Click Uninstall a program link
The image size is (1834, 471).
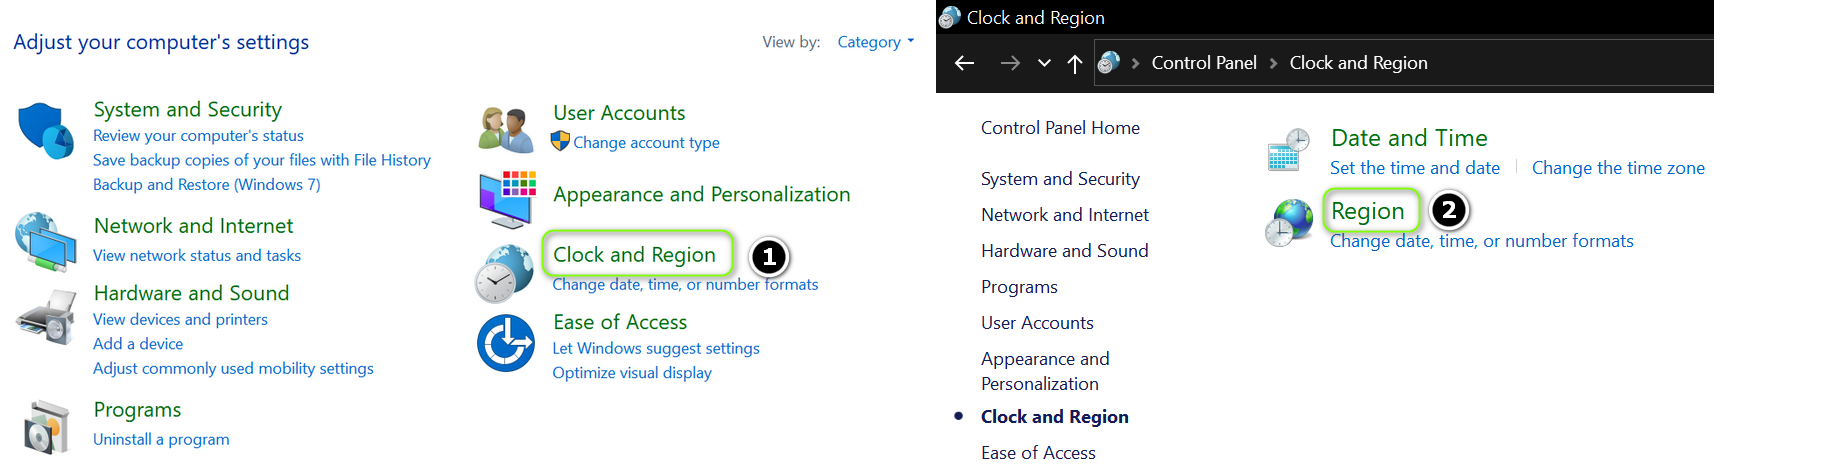click(161, 439)
